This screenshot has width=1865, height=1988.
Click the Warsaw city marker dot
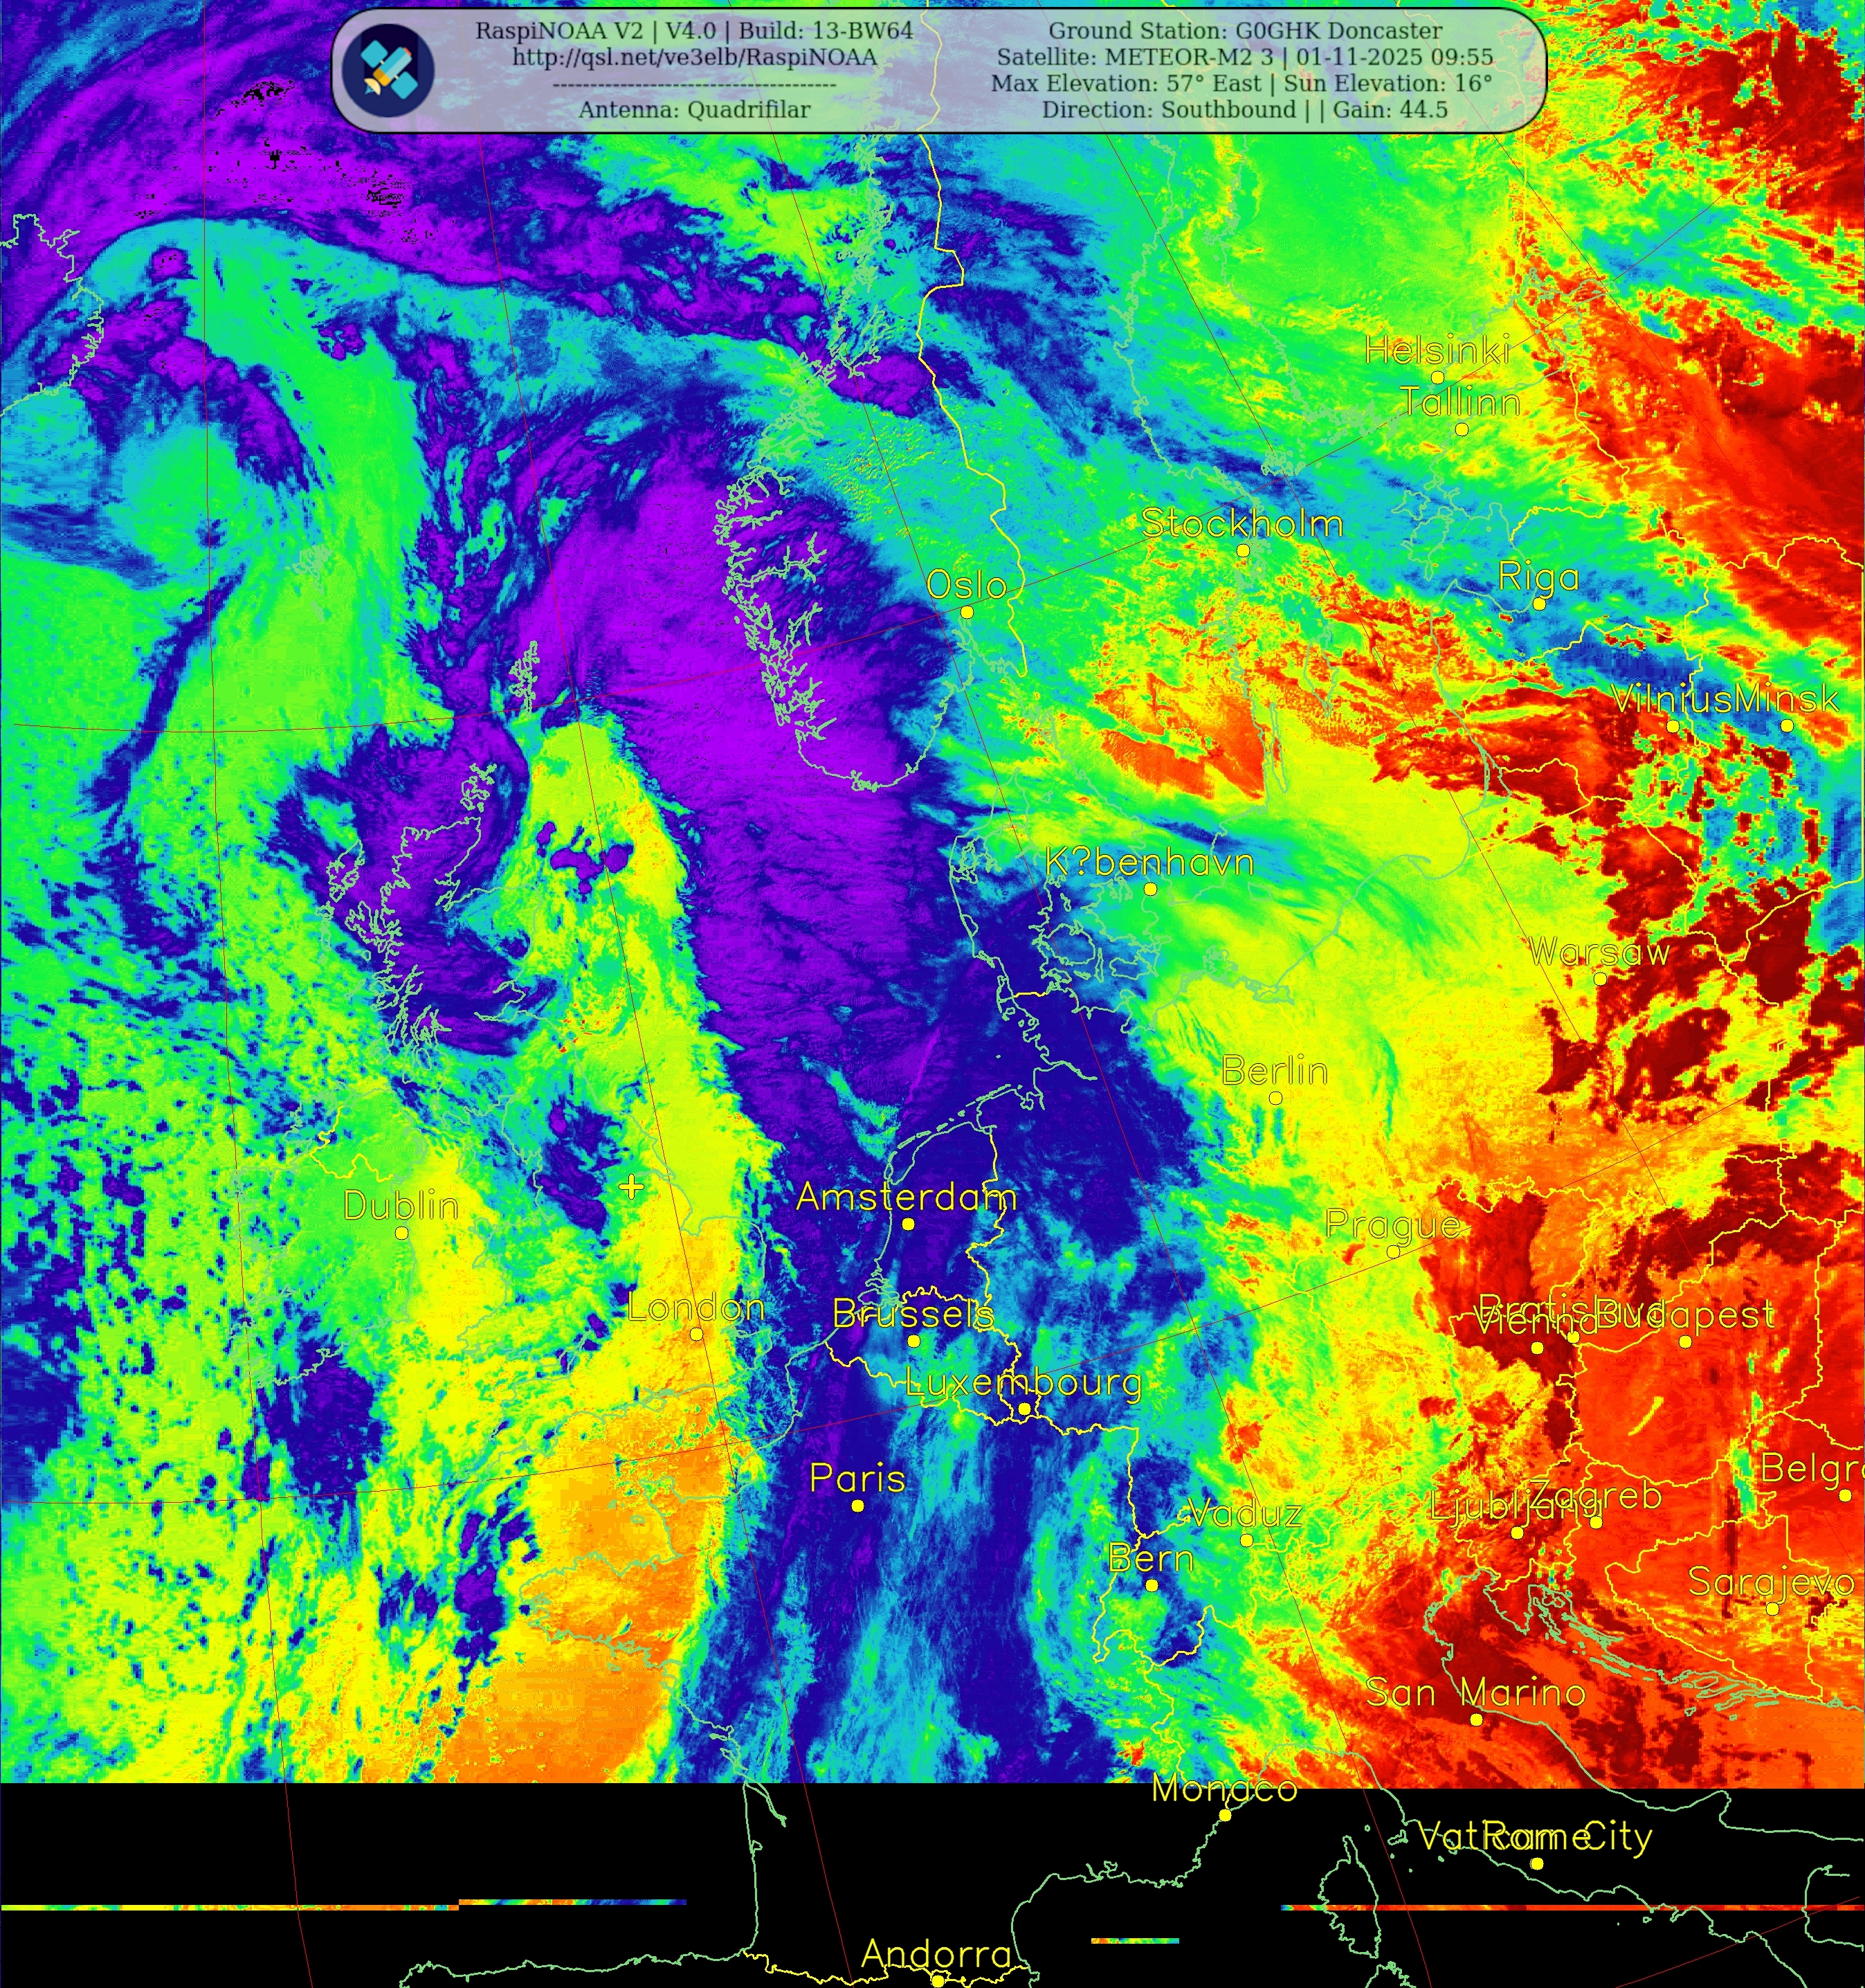point(1600,979)
